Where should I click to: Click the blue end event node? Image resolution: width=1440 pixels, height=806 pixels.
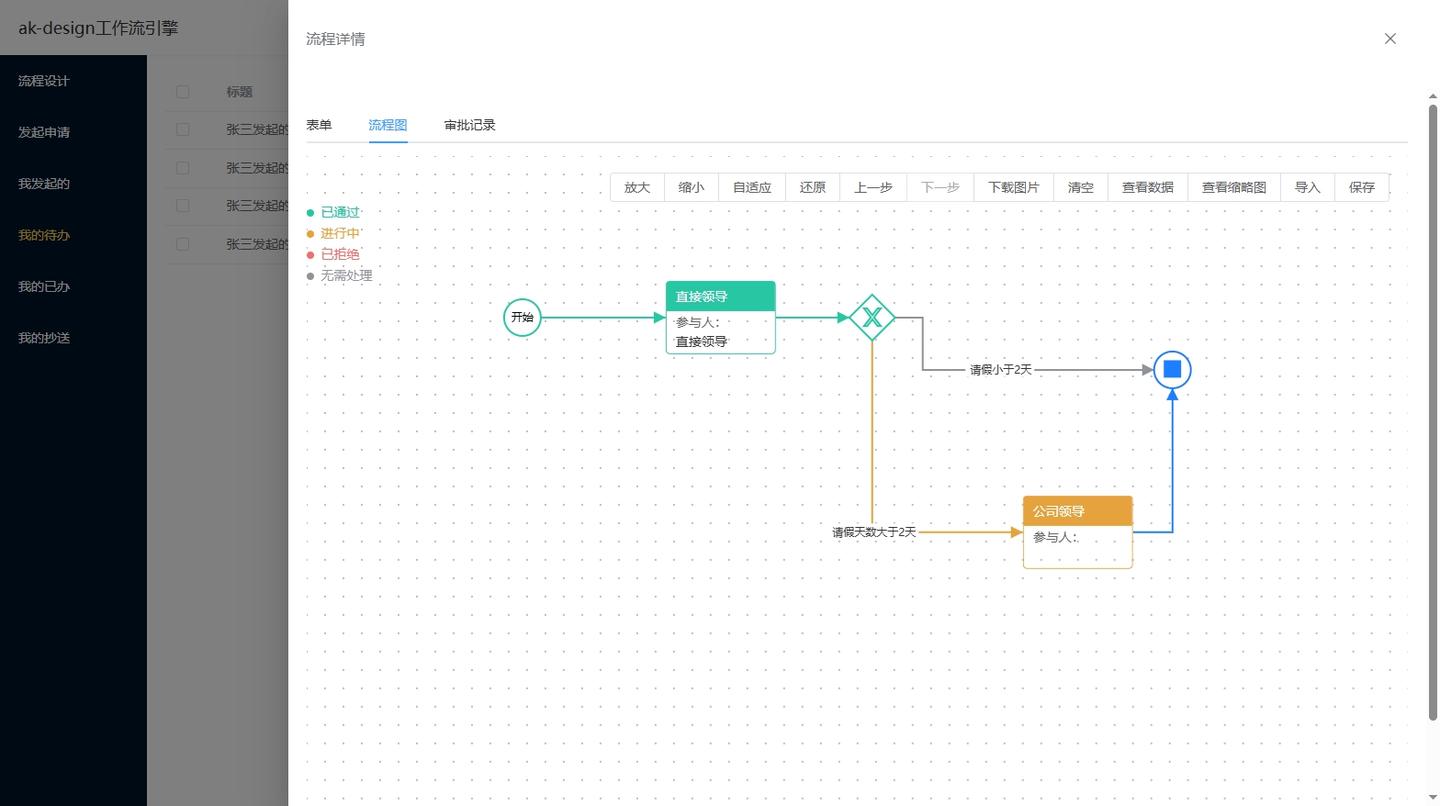[1171, 369]
